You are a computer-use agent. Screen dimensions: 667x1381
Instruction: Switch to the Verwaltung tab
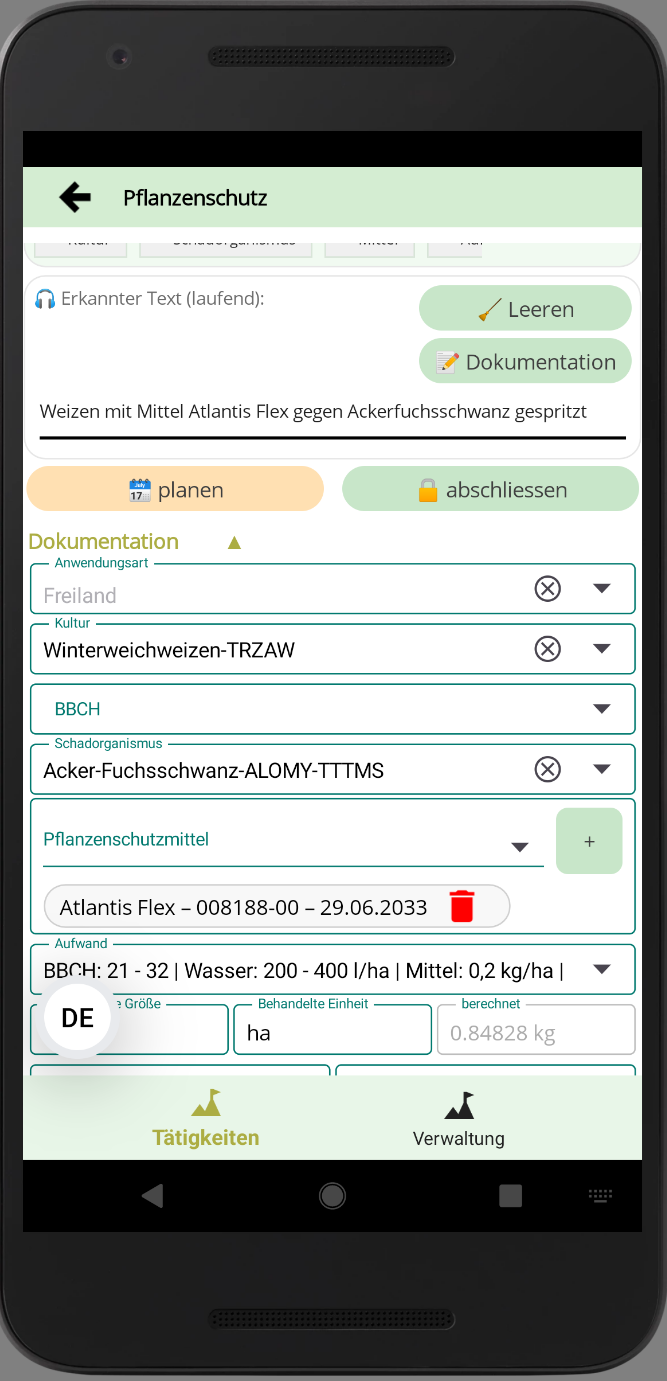458,1119
